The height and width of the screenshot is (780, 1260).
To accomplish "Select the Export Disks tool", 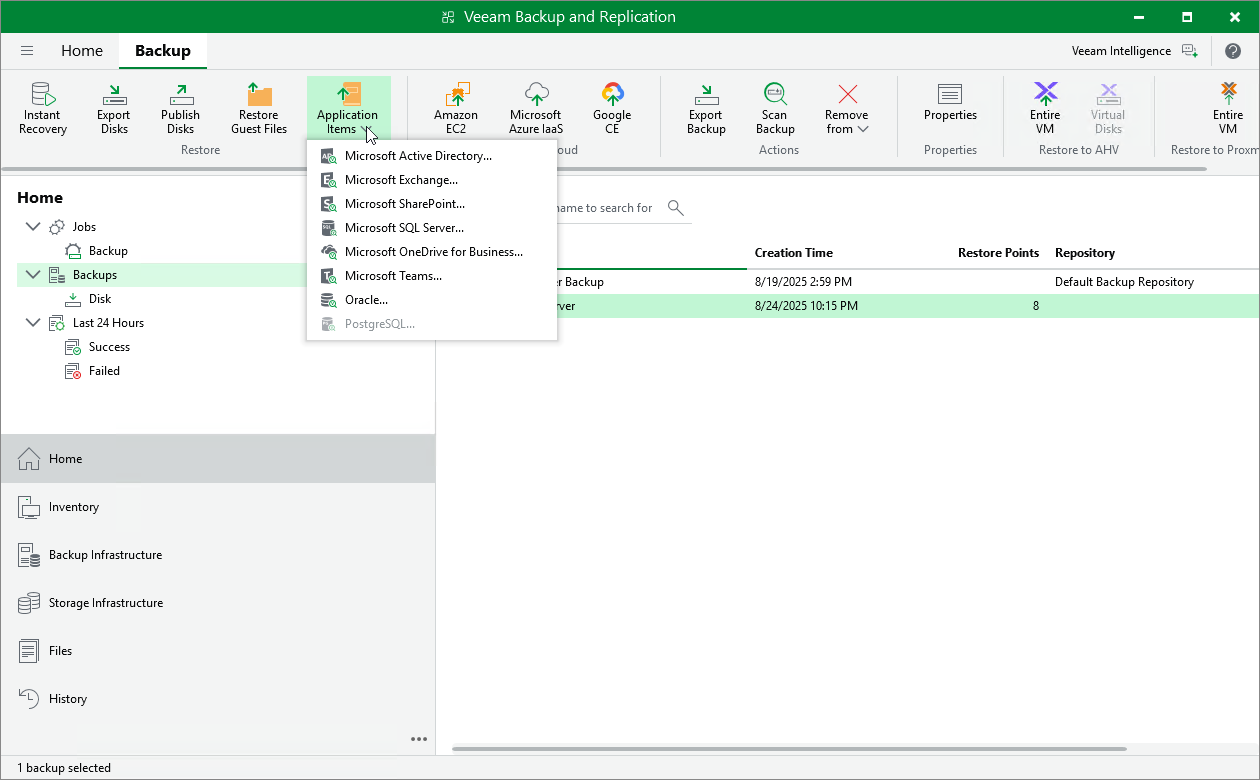I will point(114,108).
